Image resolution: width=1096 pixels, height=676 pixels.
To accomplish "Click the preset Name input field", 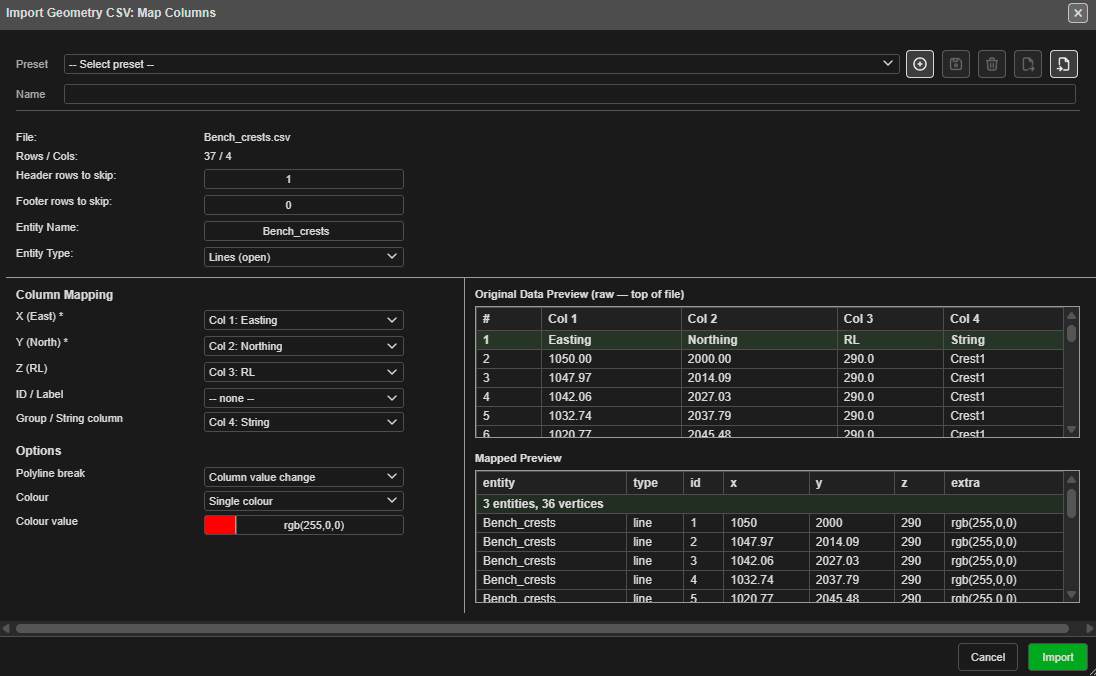I will coord(569,94).
